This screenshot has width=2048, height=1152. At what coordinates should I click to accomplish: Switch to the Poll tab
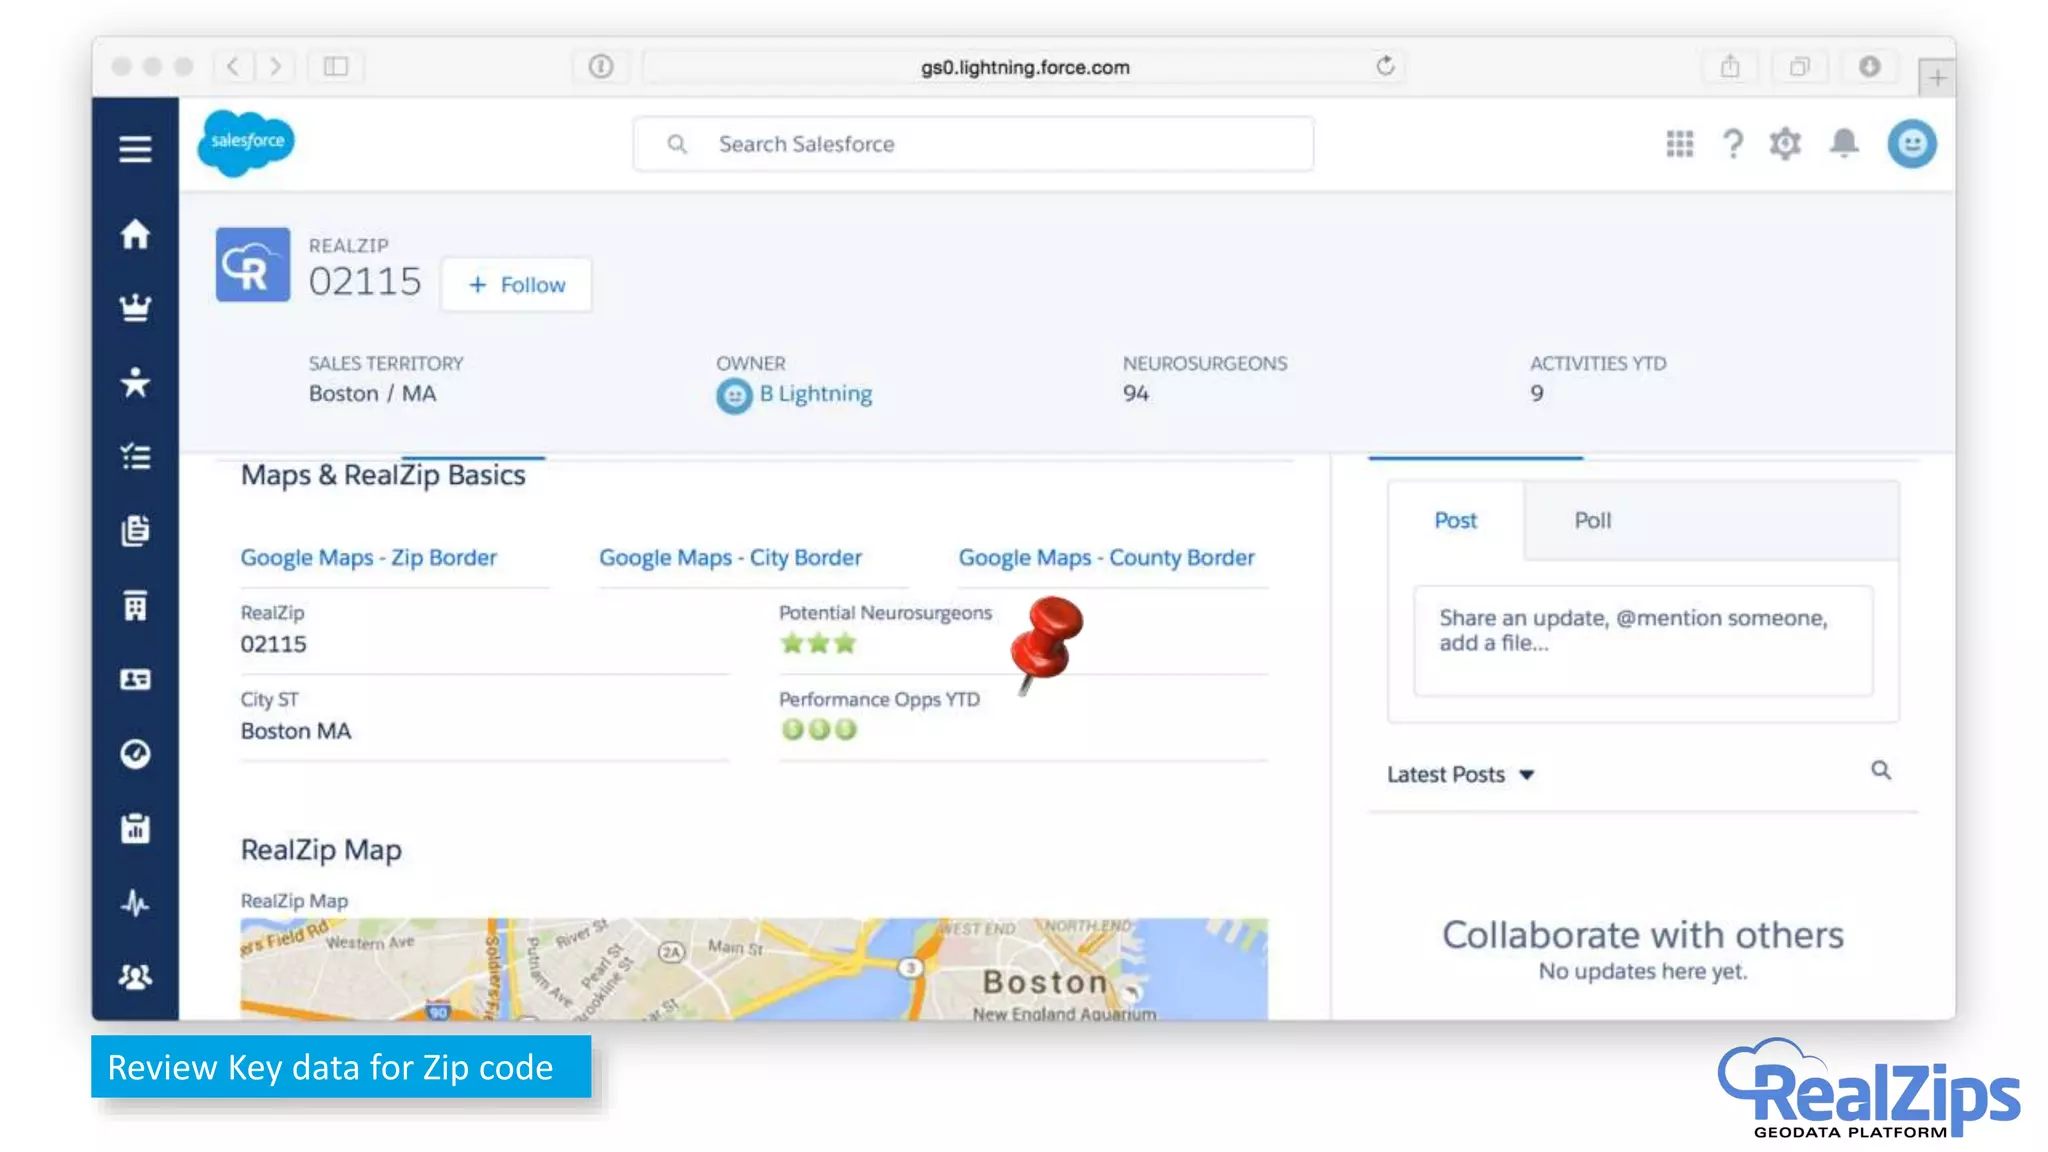(1592, 520)
